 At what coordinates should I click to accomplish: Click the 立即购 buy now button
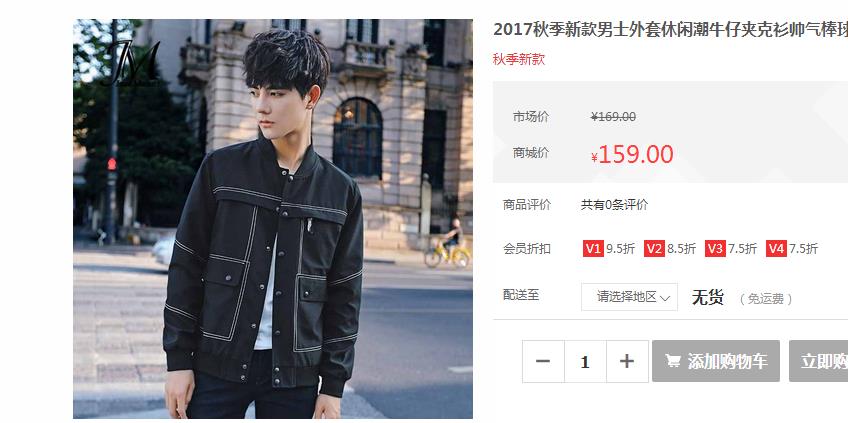point(818,361)
